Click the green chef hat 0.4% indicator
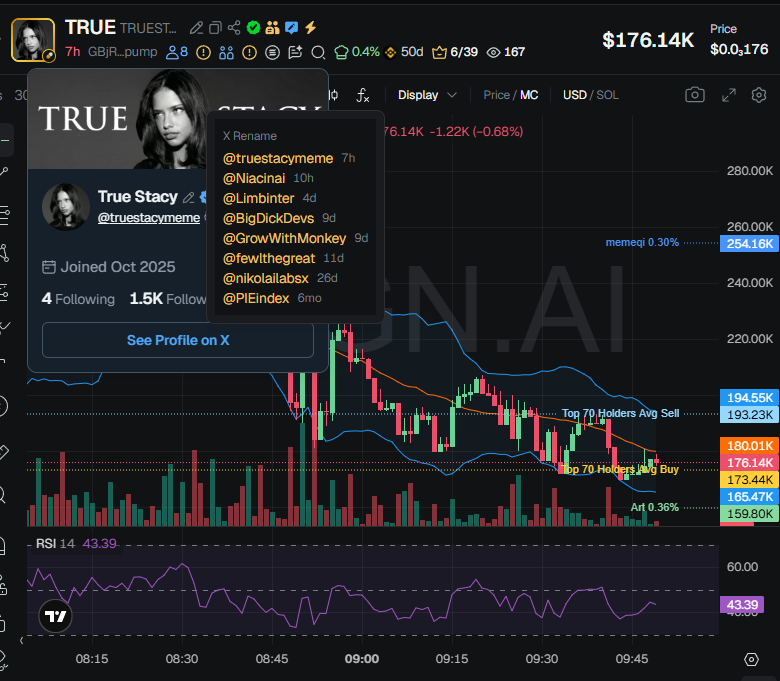This screenshot has width=780, height=681. [357, 52]
